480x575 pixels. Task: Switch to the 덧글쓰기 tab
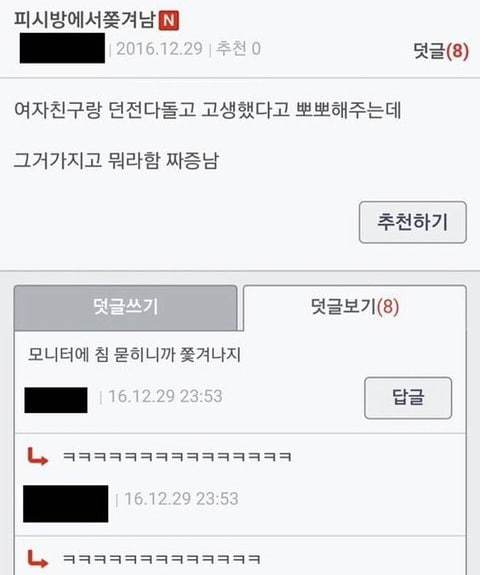click(126, 307)
